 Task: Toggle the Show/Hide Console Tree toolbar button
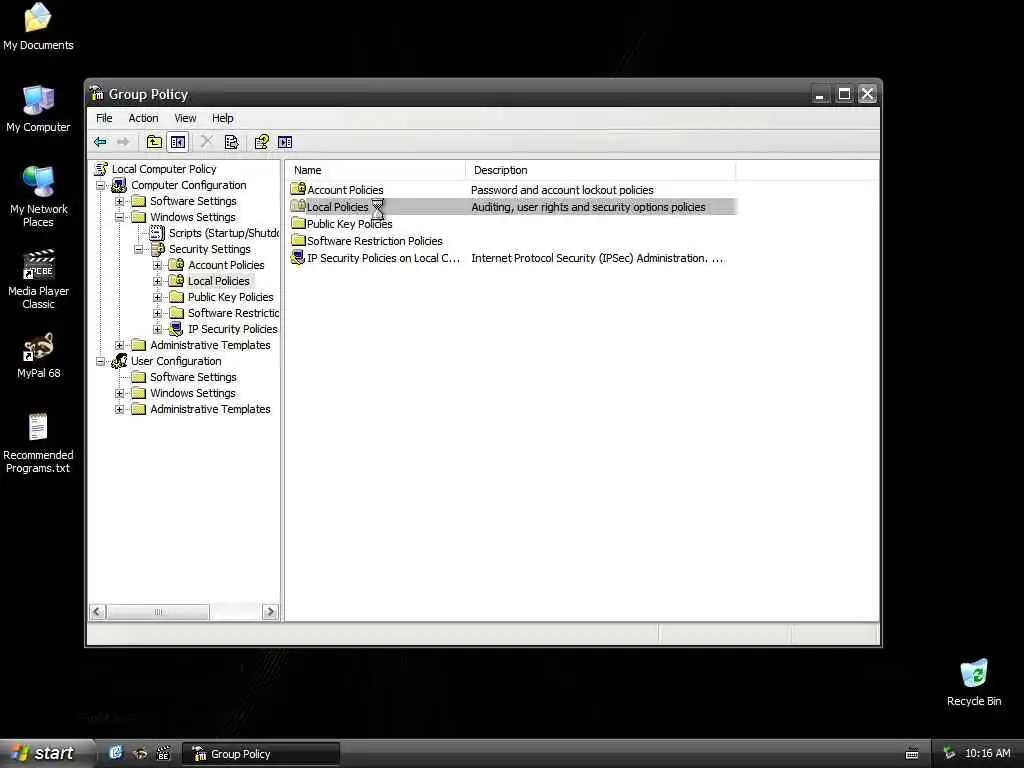[x=178, y=142]
